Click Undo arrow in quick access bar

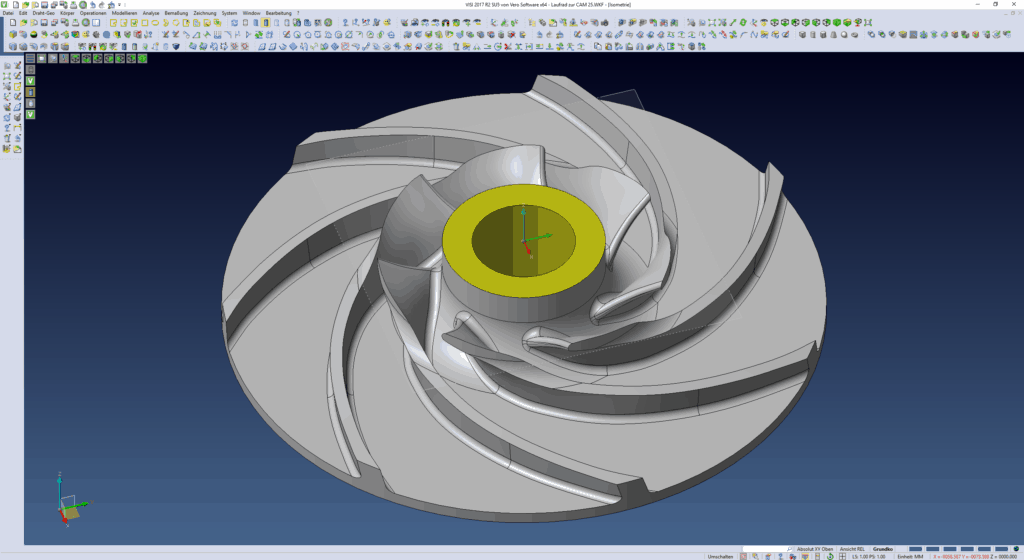pos(93,5)
